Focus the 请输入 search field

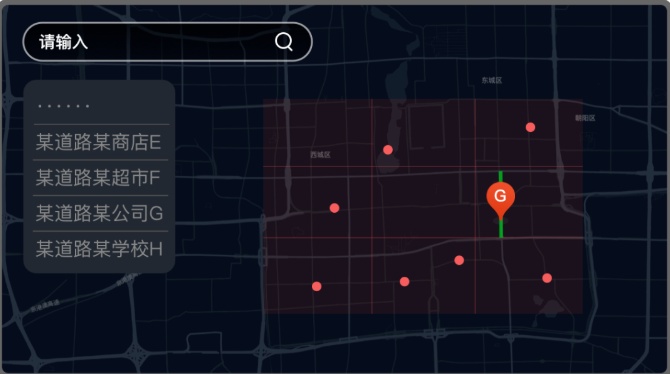[x=168, y=42]
